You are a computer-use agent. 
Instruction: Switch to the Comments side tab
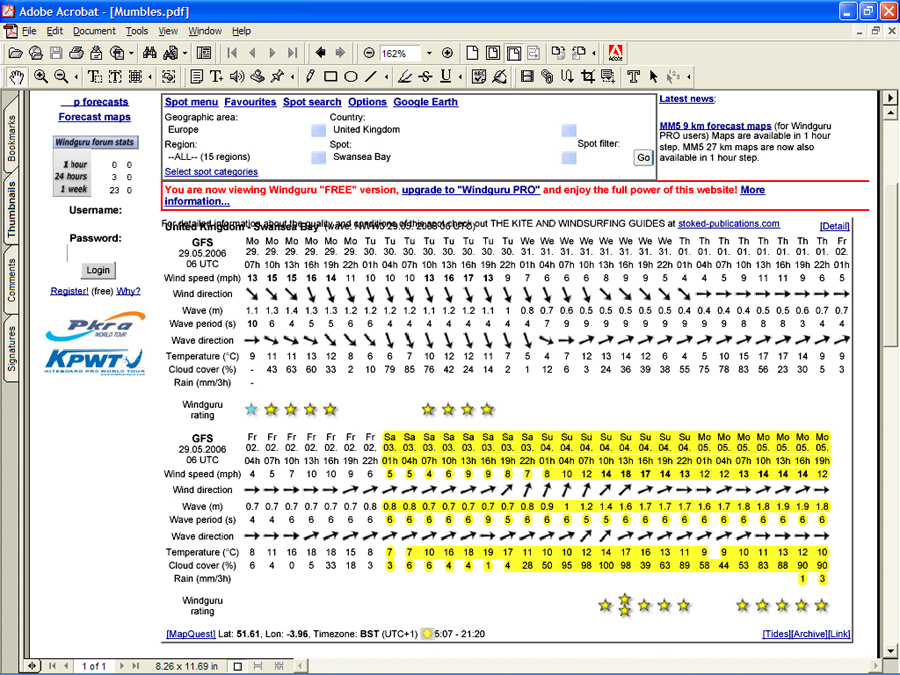[11, 280]
